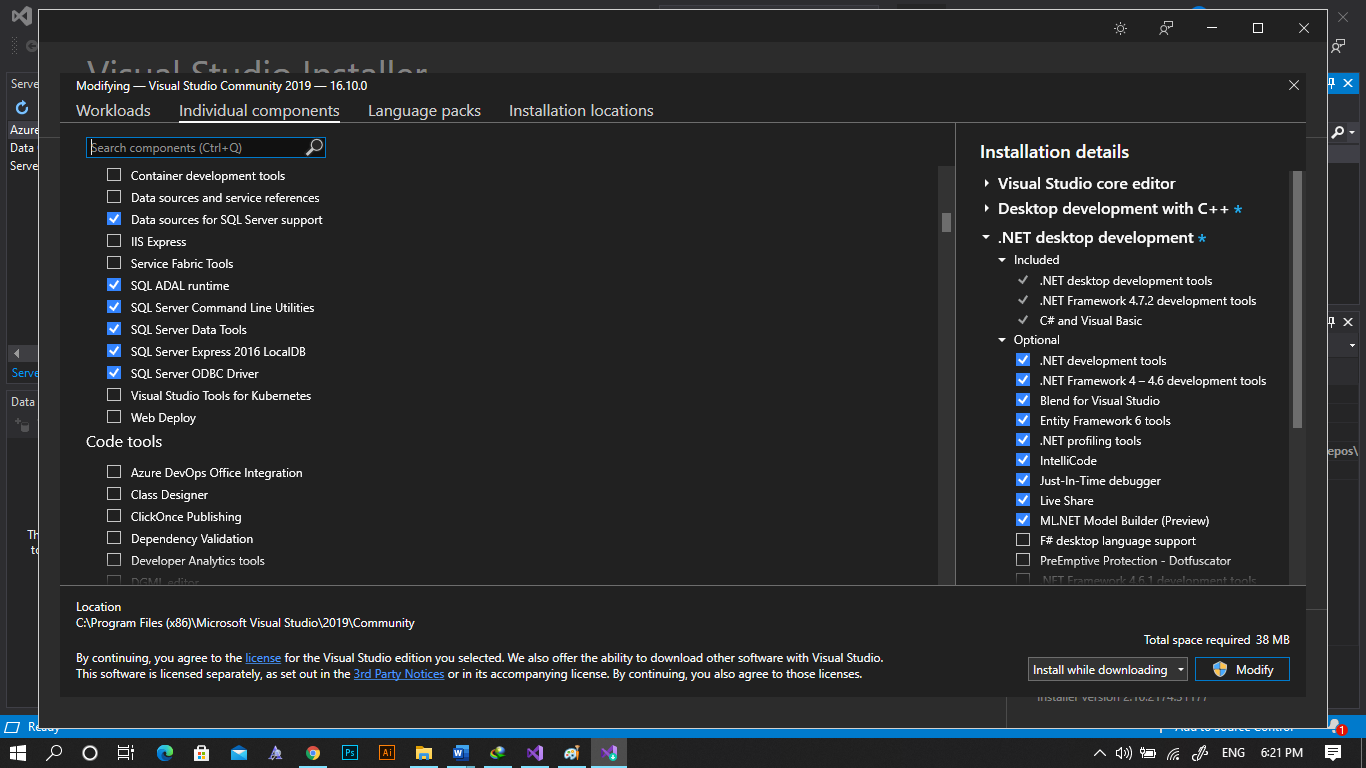This screenshot has height=768, width=1366.
Task: Check IIS Express component
Action: pyautogui.click(x=114, y=241)
